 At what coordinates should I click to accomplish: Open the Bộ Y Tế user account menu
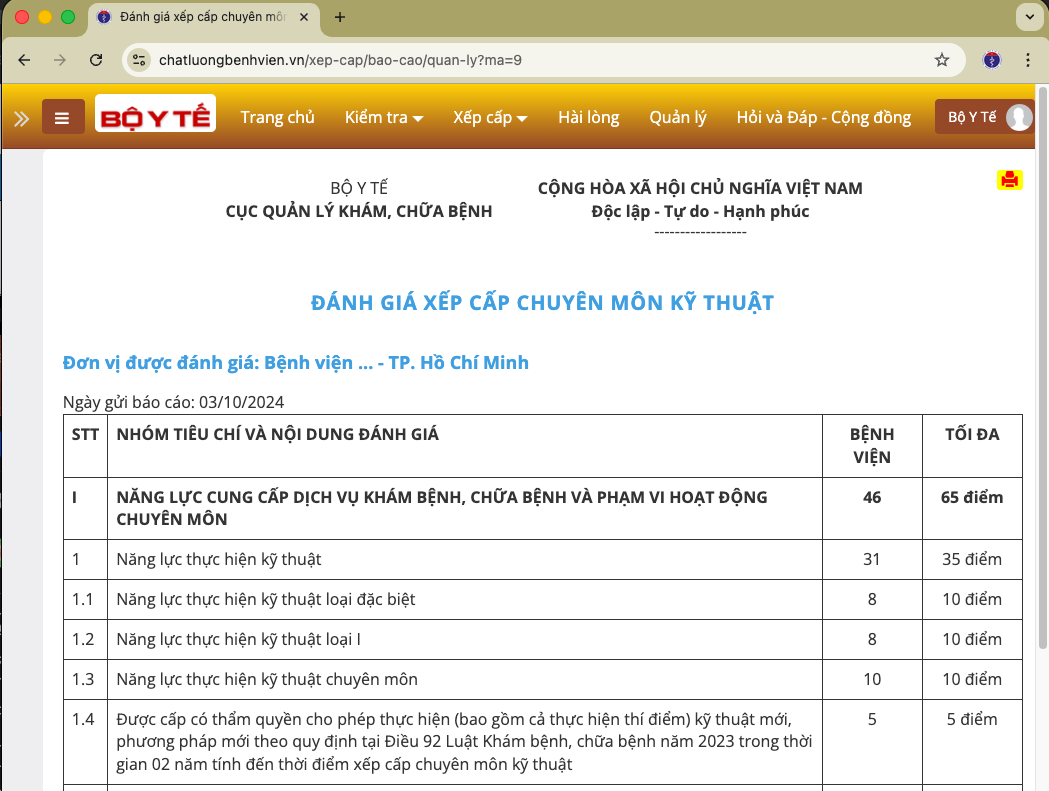[984, 118]
